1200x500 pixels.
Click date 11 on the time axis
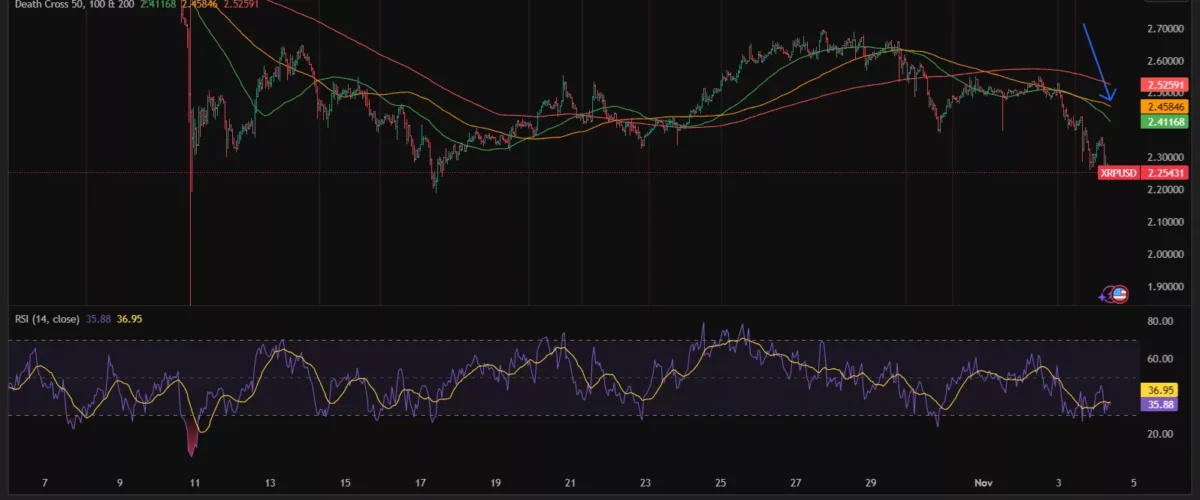[x=195, y=482]
